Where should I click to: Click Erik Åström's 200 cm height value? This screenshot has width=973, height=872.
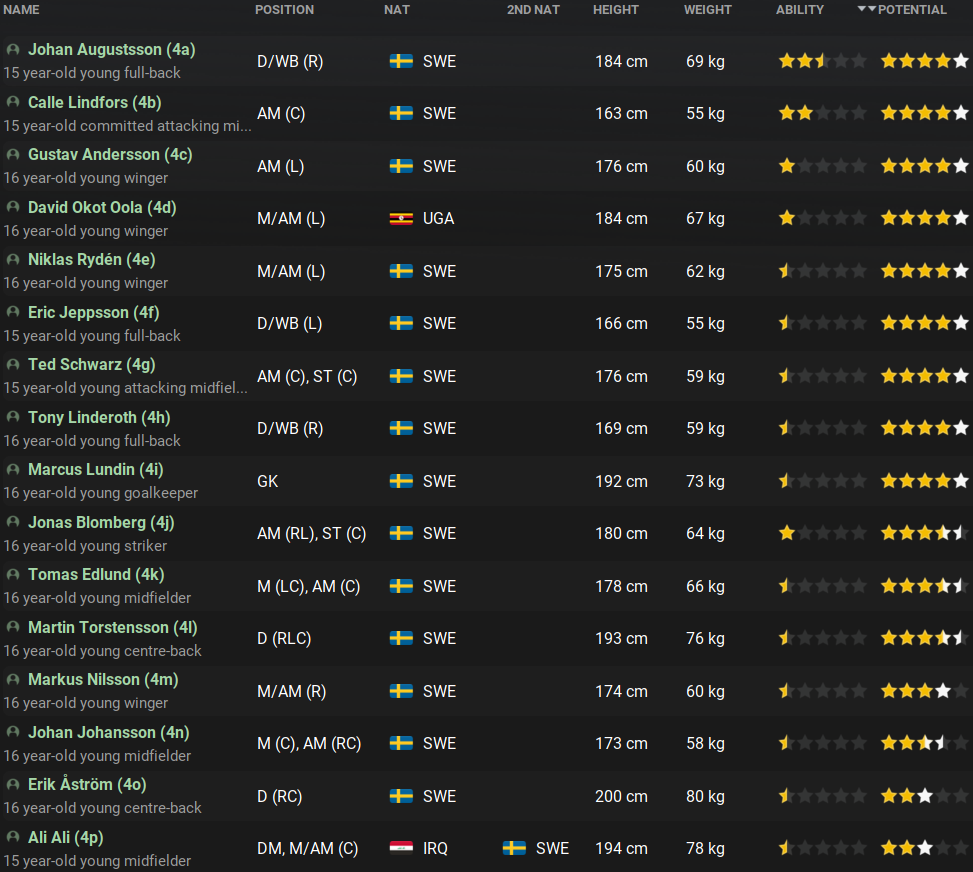click(621, 796)
